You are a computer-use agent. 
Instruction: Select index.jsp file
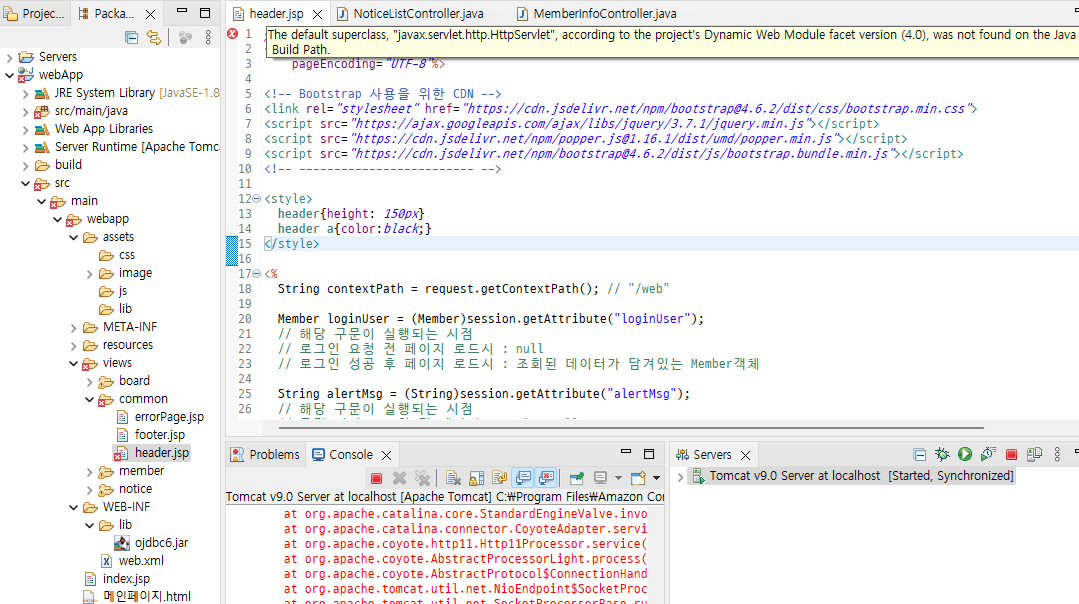(126, 579)
